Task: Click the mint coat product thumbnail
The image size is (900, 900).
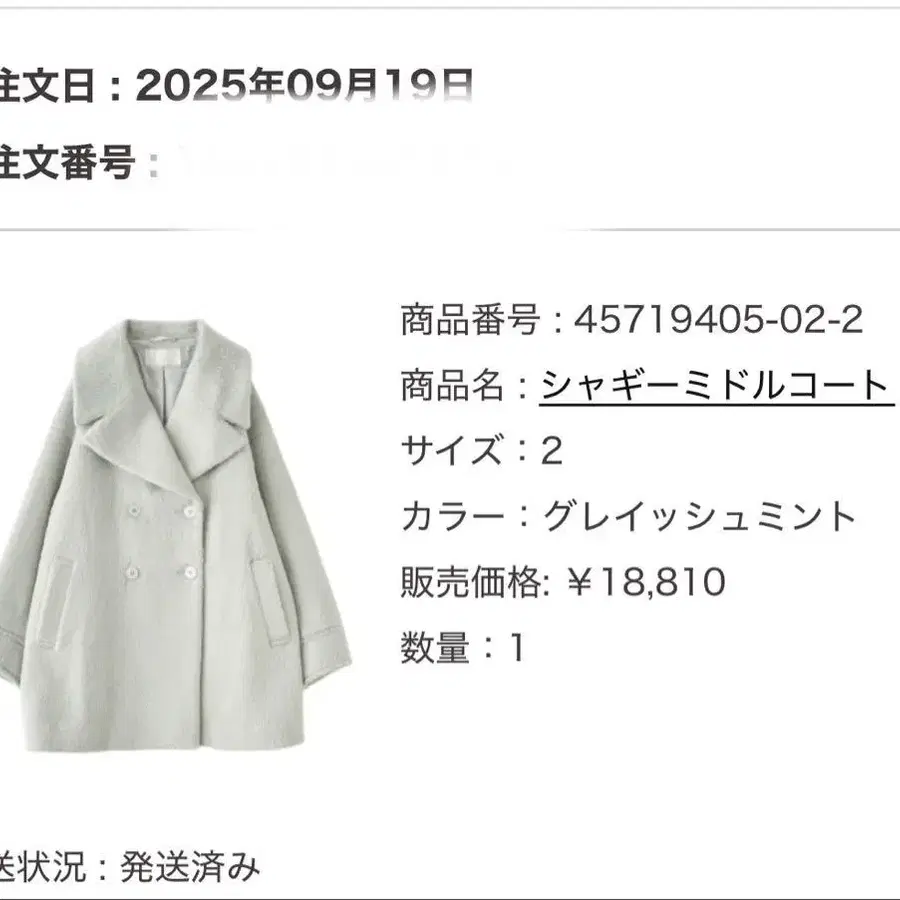Action: click(176, 534)
